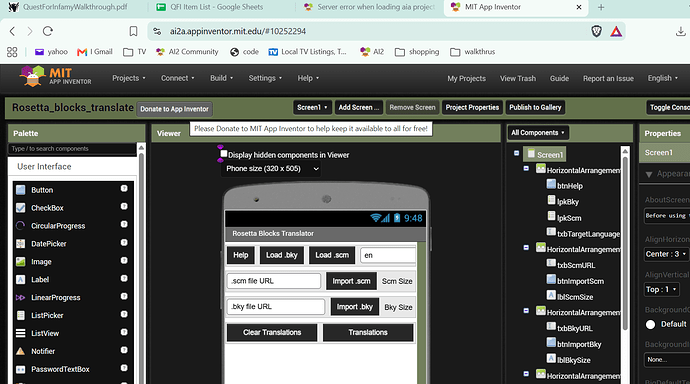Click the ListPicker palette icon
This screenshot has height=384, width=690.
point(21,315)
